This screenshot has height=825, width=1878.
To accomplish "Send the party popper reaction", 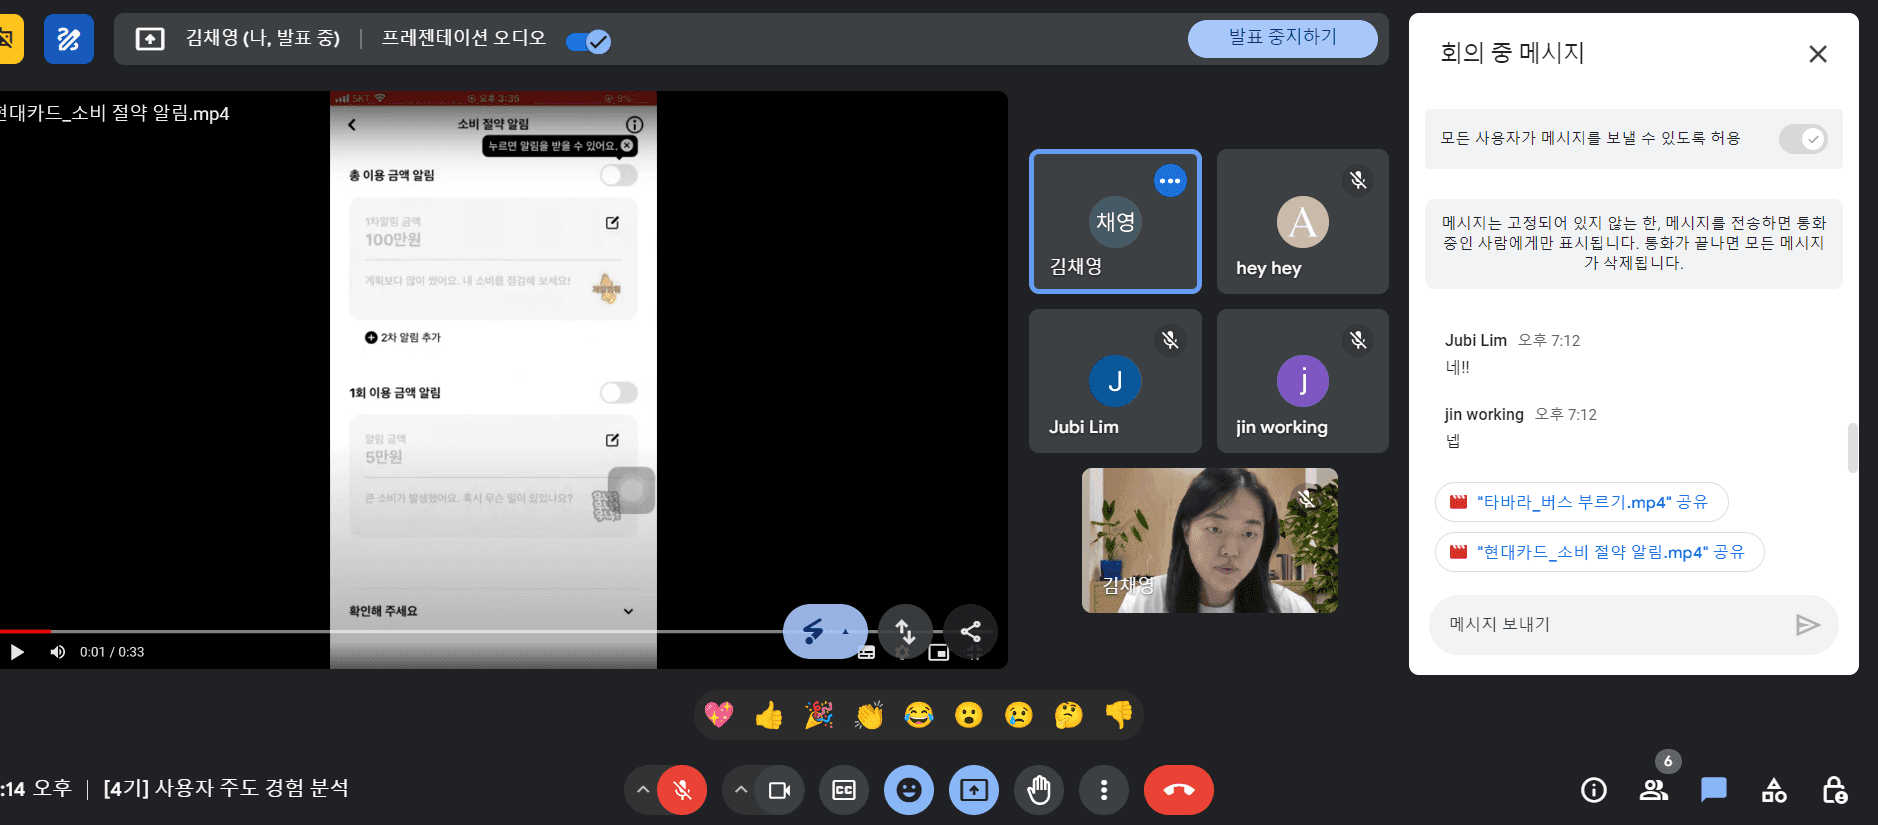I will pos(819,714).
